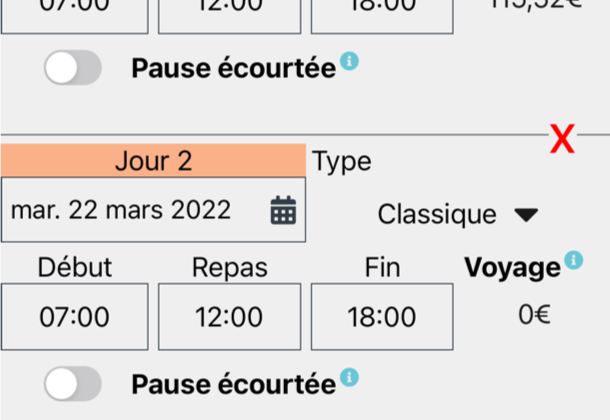Click the red X to remove Jour 2
The height and width of the screenshot is (420, 610).
click(x=562, y=138)
